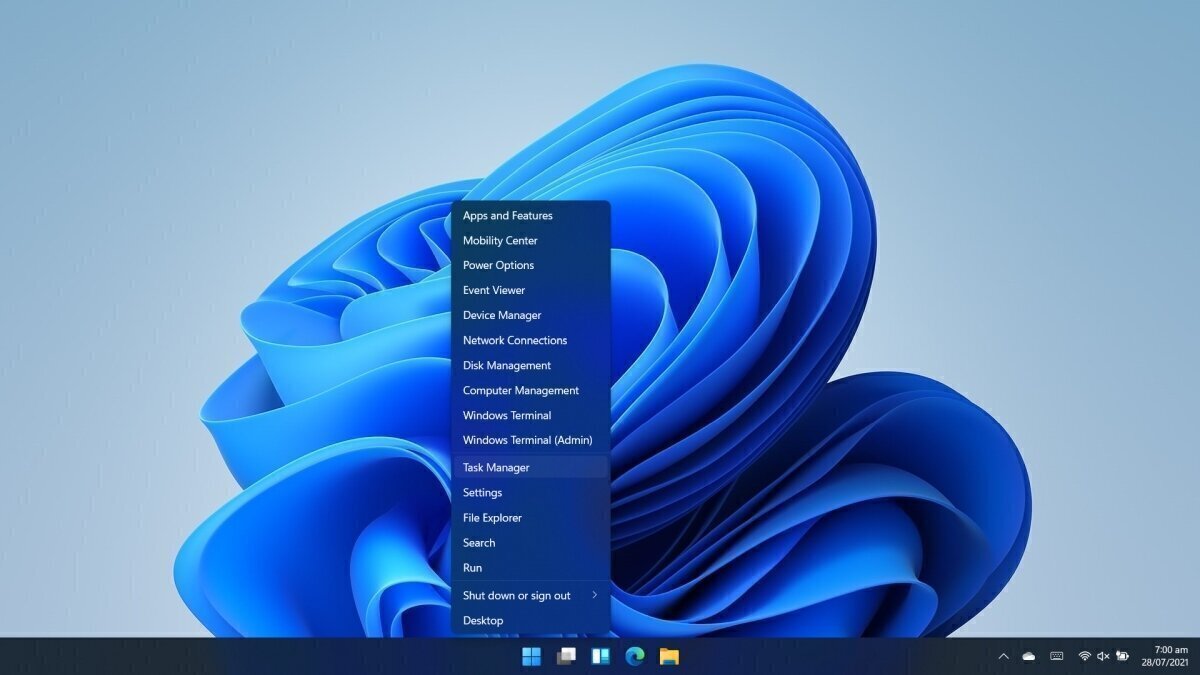Screen dimensions: 1200x675
Task: Open the Run dialog
Action: tap(471, 567)
